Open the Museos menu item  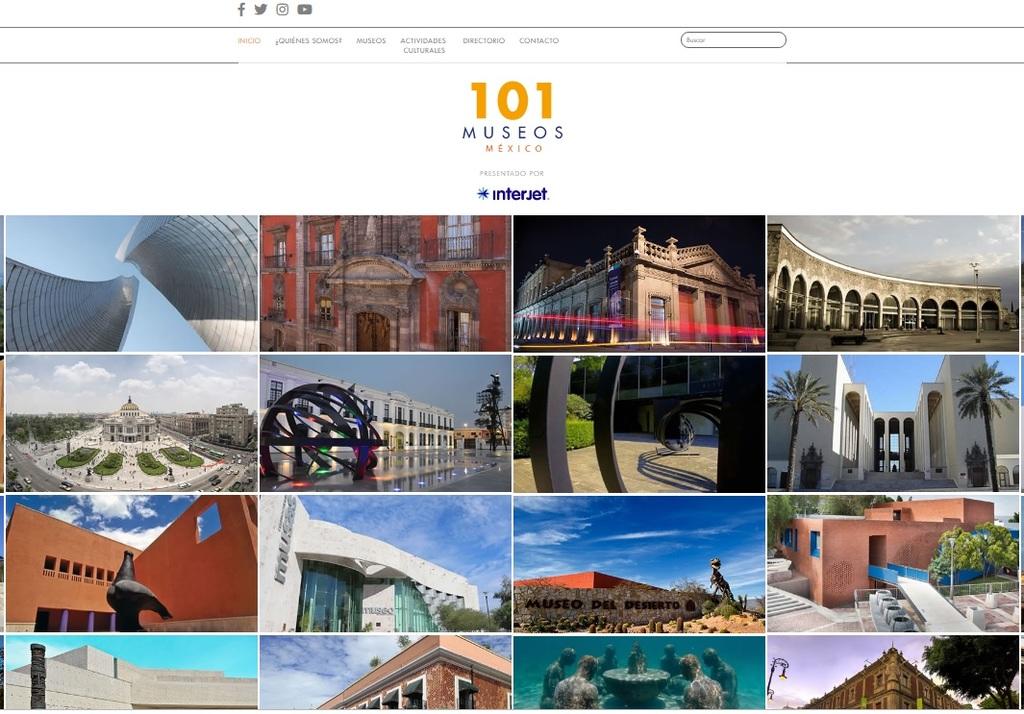[x=371, y=41]
